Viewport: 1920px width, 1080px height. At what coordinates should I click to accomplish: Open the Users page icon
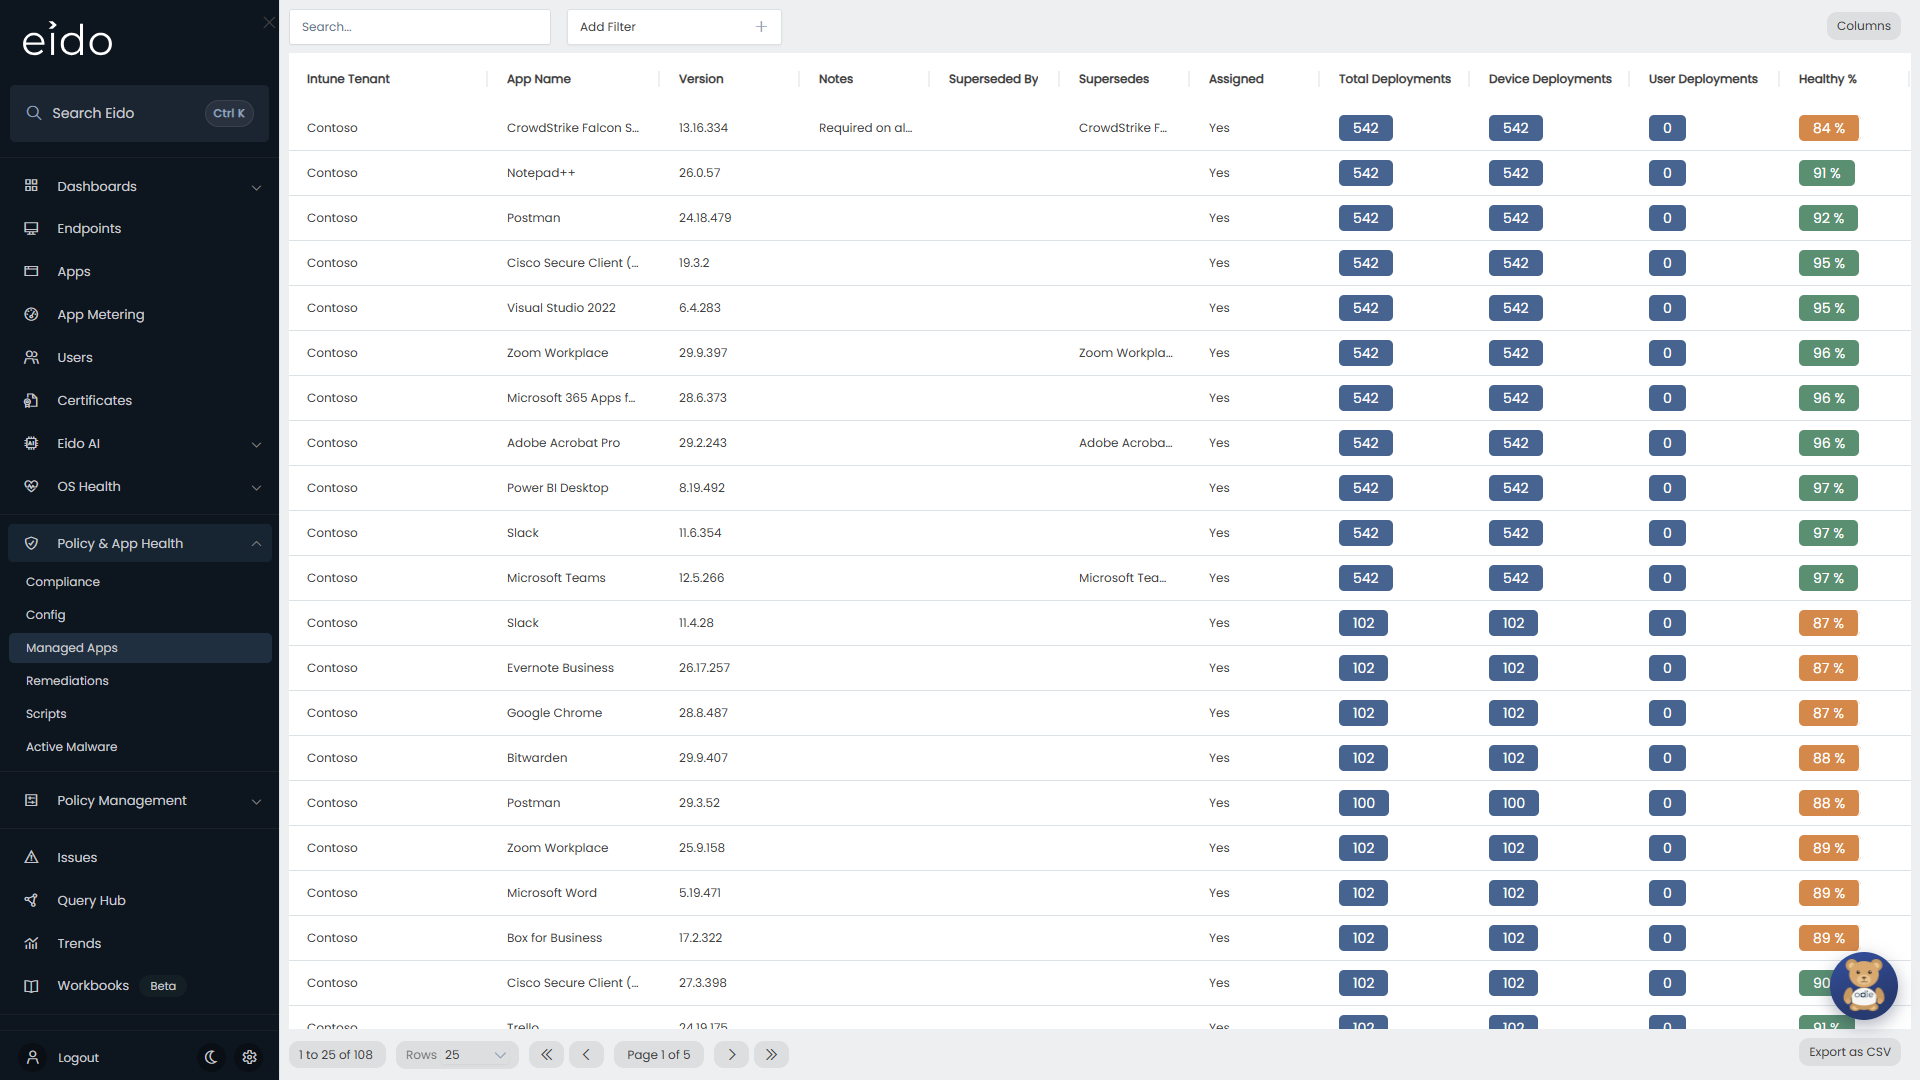click(x=31, y=358)
